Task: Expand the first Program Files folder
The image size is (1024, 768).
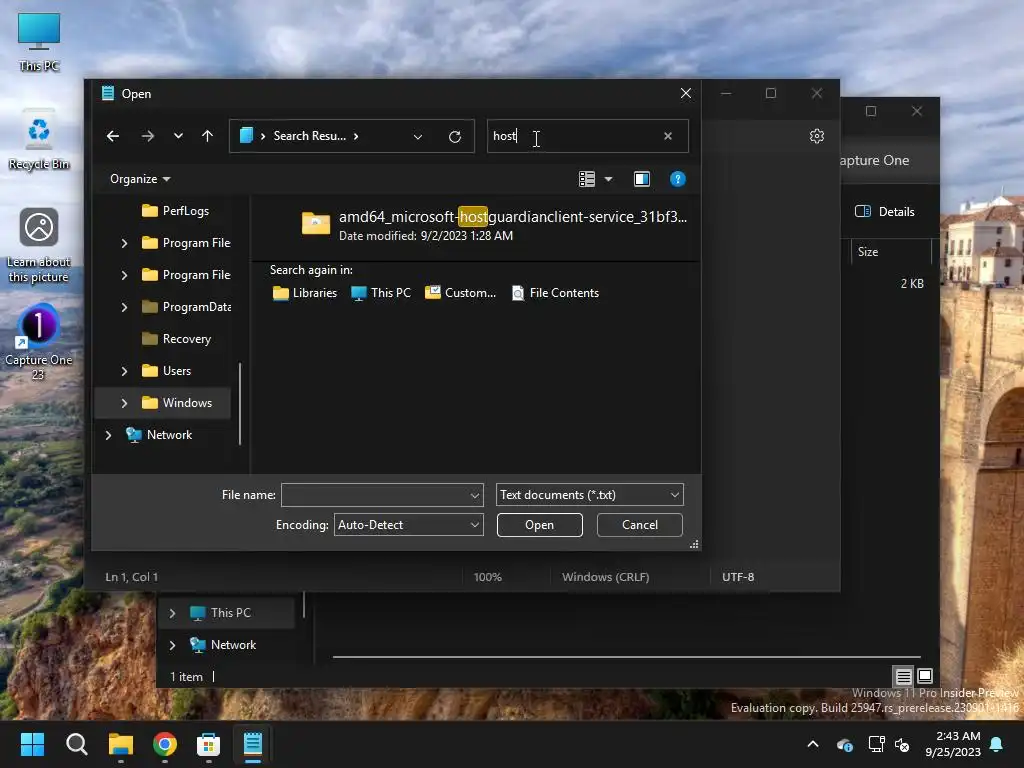Action: point(124,243)
